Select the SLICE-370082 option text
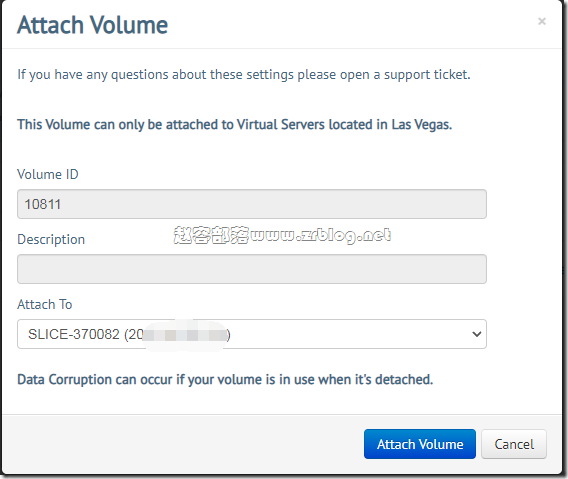Screen dimensions: 568x479 pyautogui.click(x=74, y=334)
